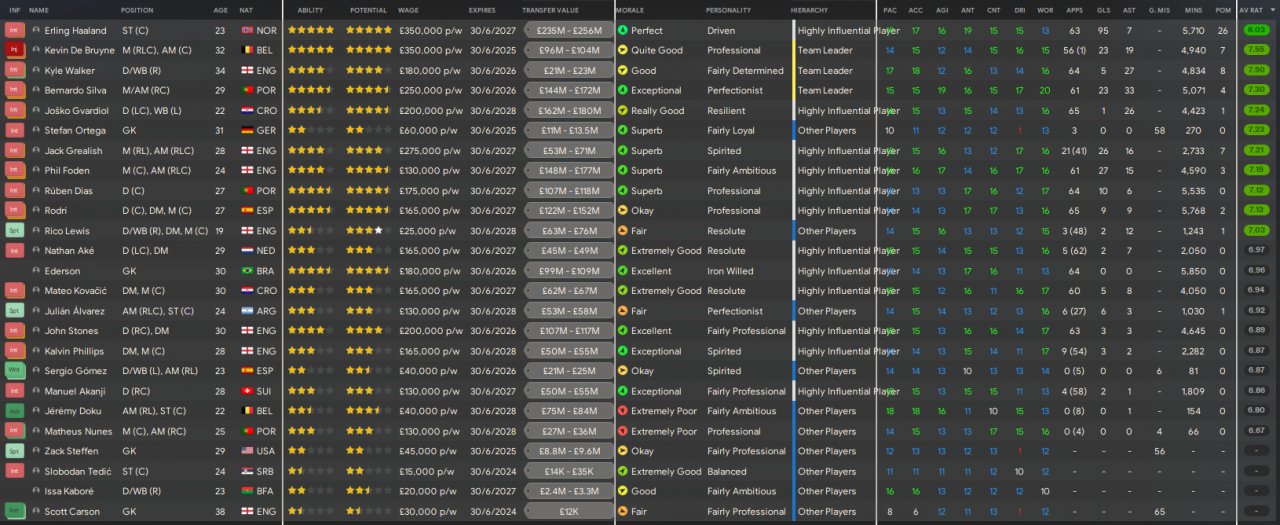Viewport: 1280px width, 525px height.
Task: Click the person icon beside Ederson's name
Action: point(36,270)
